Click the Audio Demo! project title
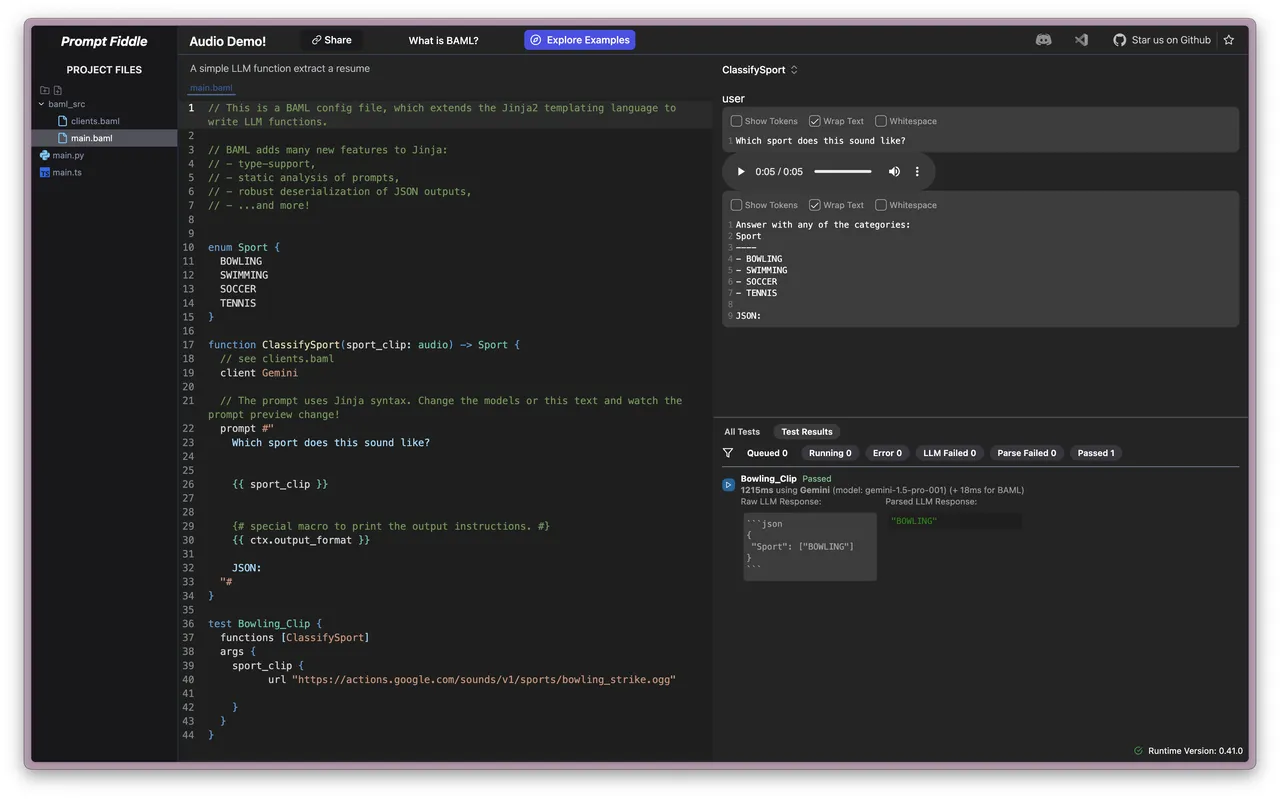 228,42
